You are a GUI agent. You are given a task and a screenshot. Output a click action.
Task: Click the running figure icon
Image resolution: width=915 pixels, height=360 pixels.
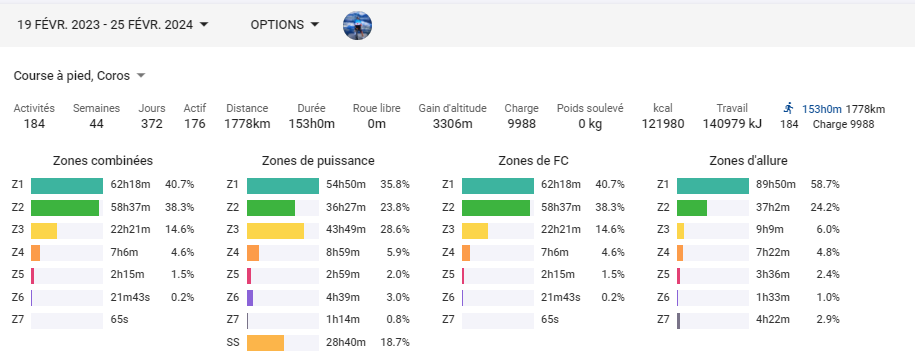coord(789,108)
